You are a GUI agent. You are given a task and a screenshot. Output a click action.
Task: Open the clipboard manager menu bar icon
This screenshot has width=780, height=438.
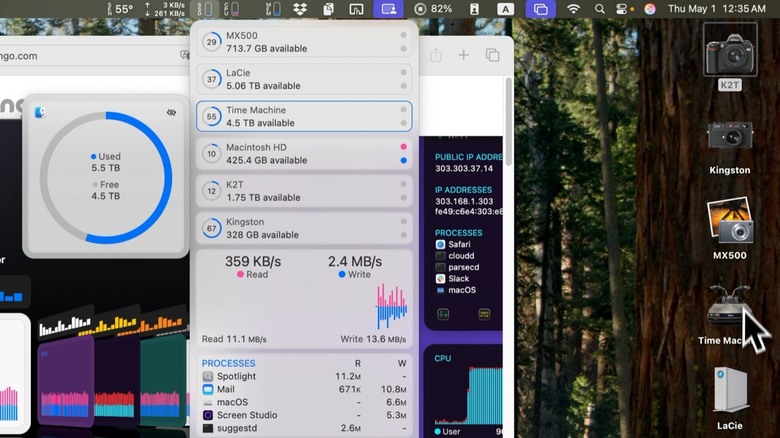click(328, 9)
